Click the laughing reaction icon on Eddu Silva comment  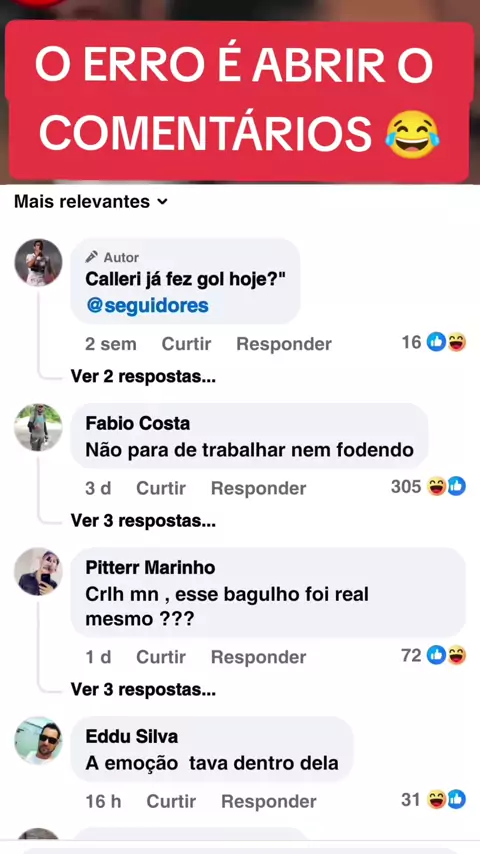[x=437, y=800]
